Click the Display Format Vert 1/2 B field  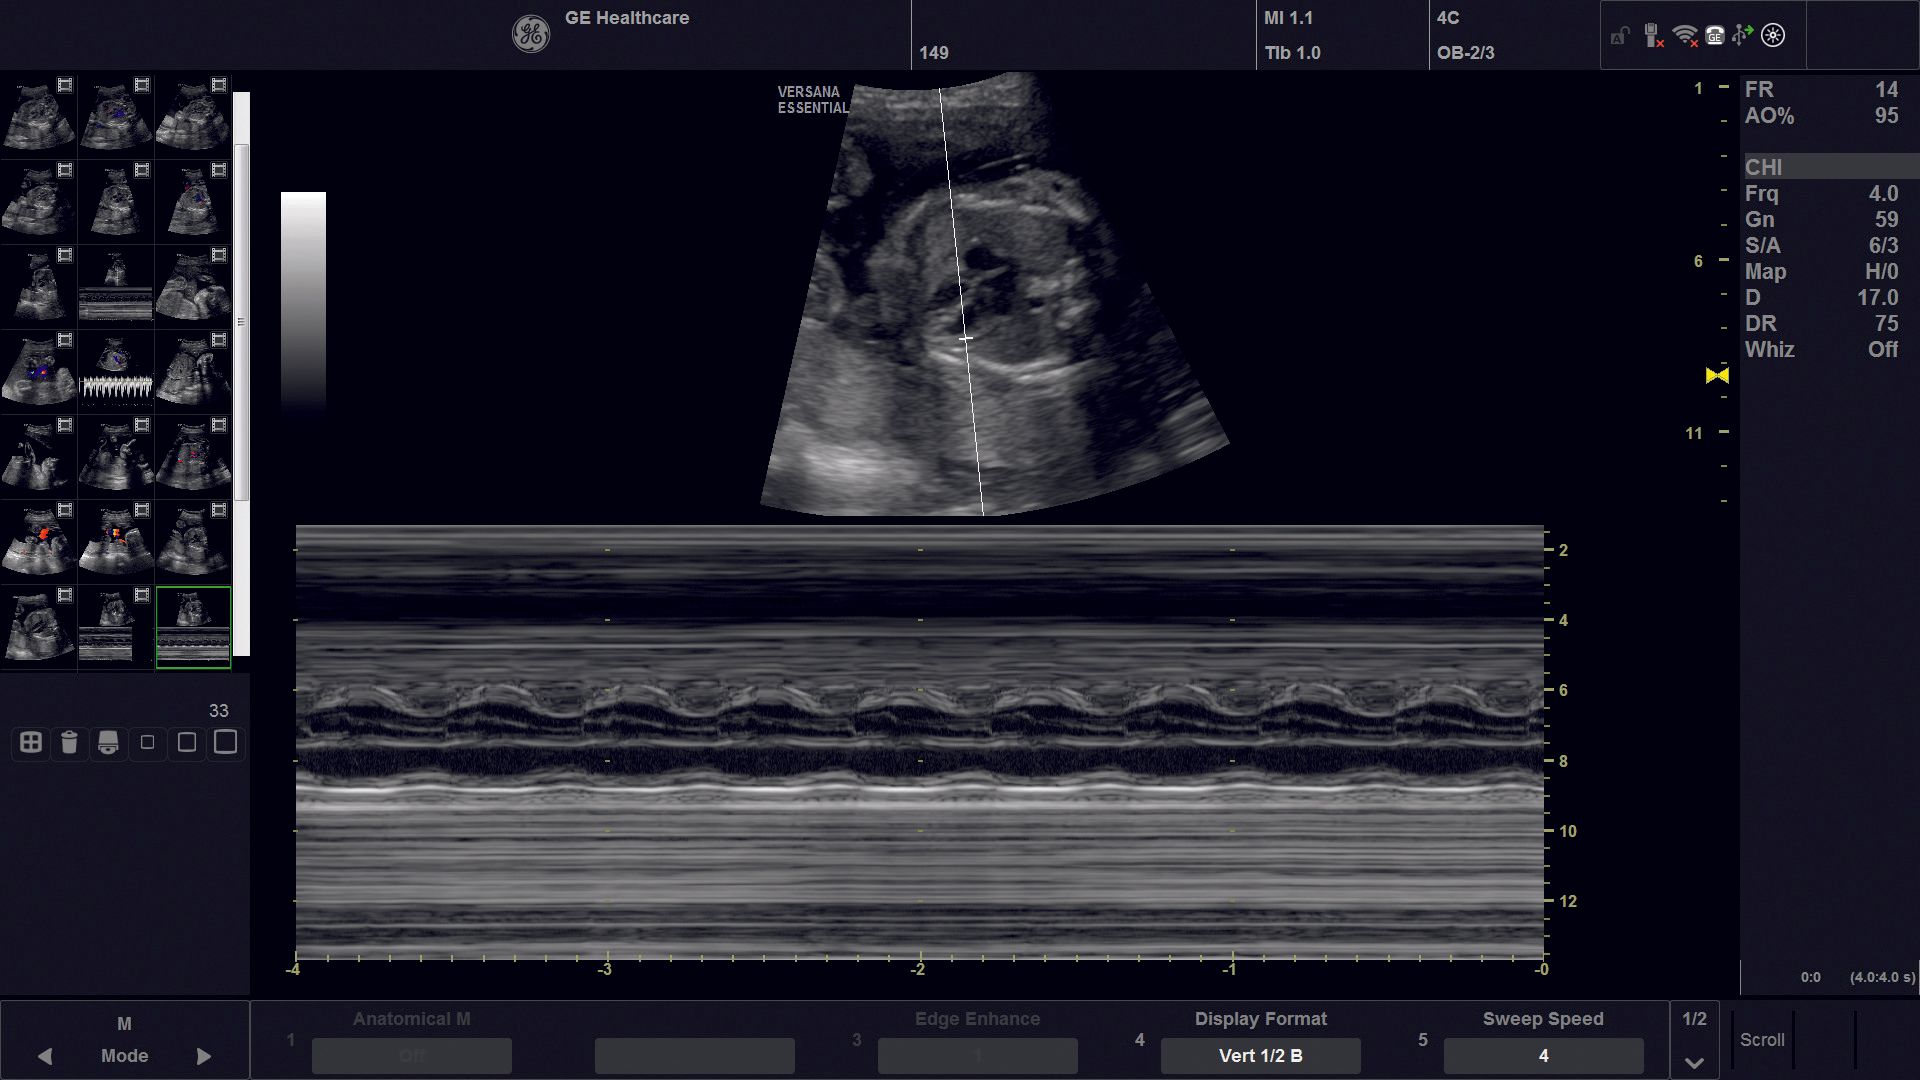[1260, 1055]
